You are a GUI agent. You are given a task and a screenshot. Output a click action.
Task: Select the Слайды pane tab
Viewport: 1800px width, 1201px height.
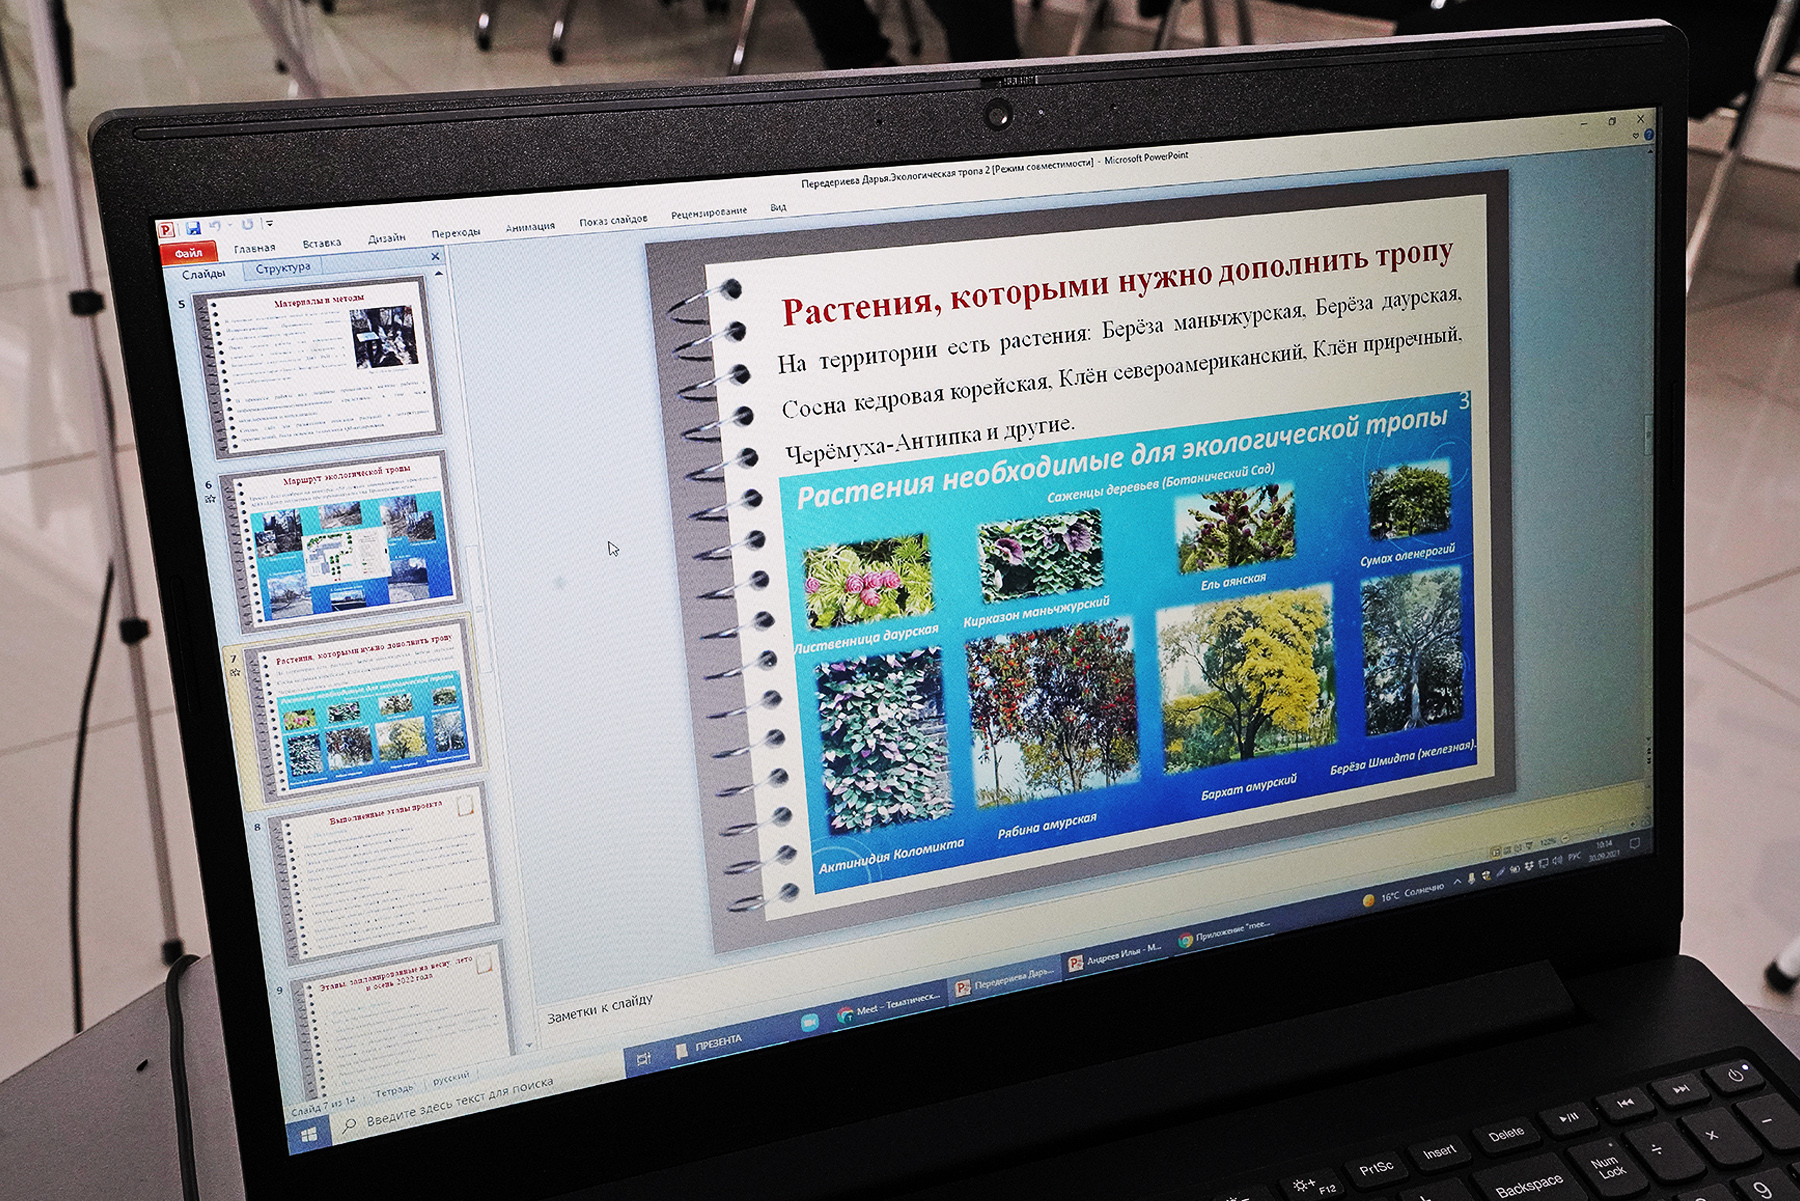[x=204, y=274]
